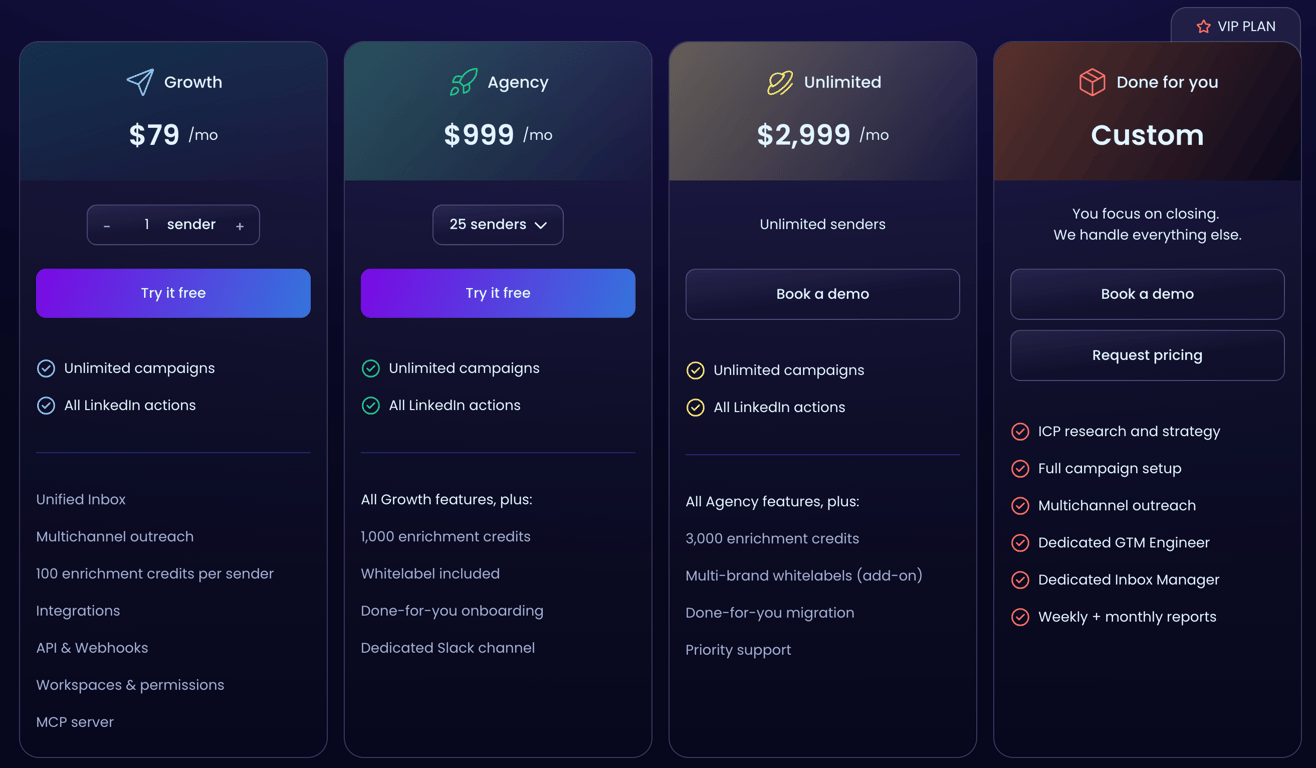
Task: Click the planet Unlimited plan icon
Action: point(780,82)
